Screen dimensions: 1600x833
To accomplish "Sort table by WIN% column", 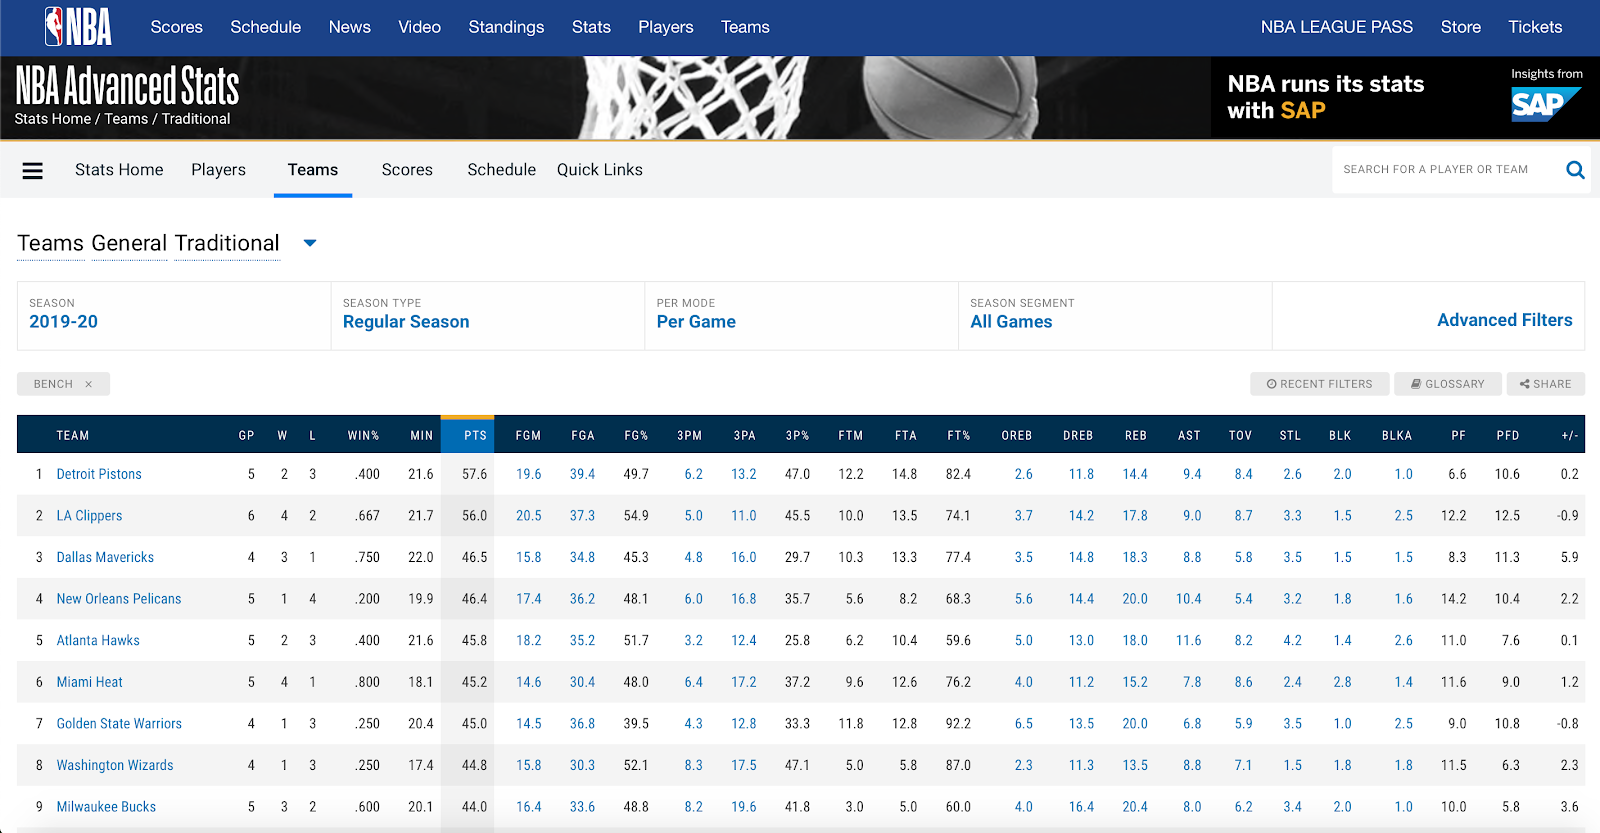I will click(x=363, y=436).
